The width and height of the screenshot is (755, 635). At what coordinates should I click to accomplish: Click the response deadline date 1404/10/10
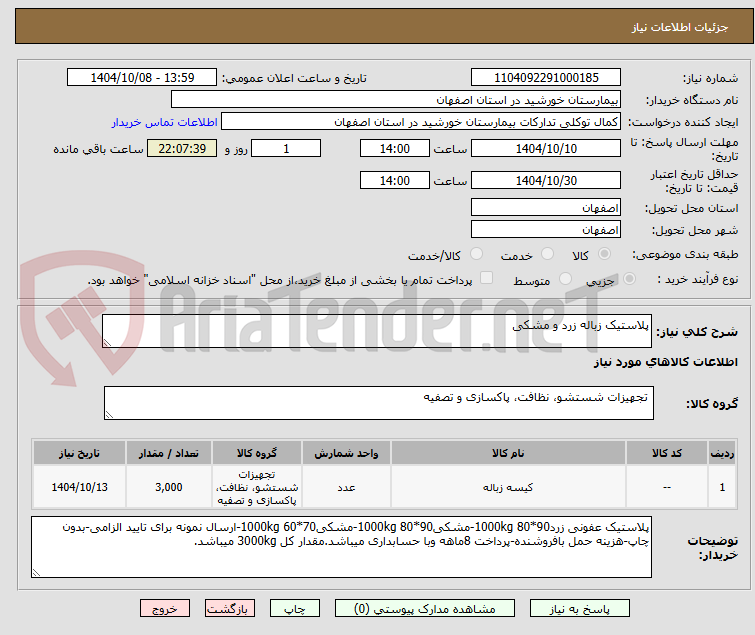click(546, 148)
